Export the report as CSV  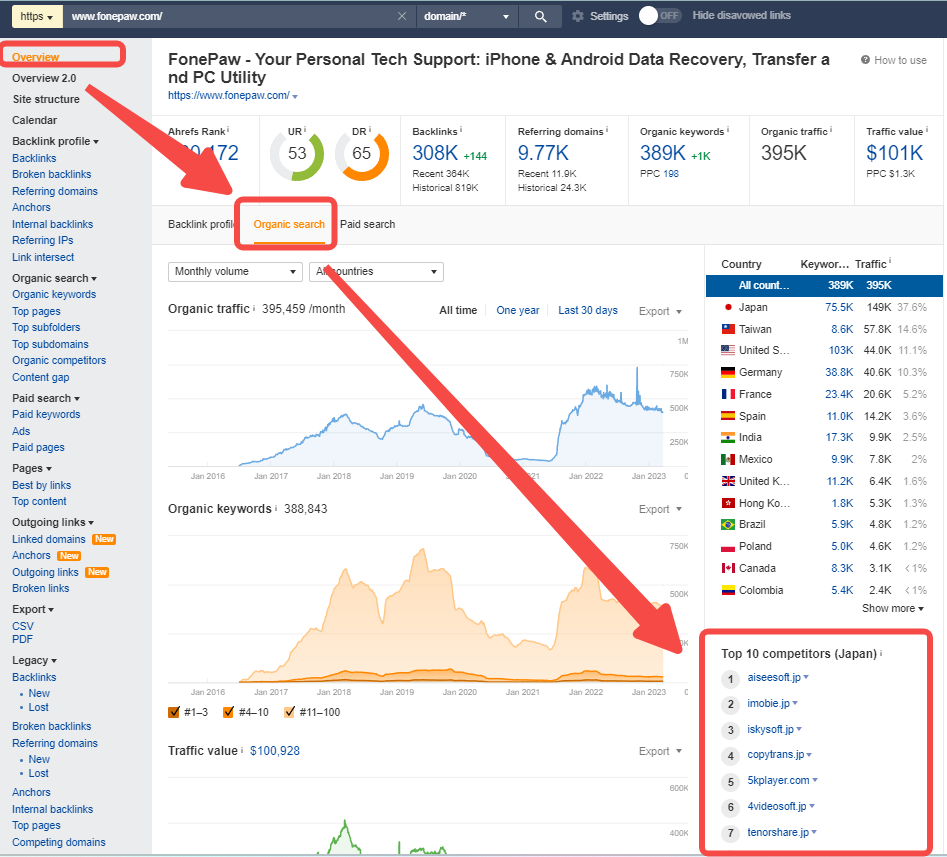(x=23, y=626)
